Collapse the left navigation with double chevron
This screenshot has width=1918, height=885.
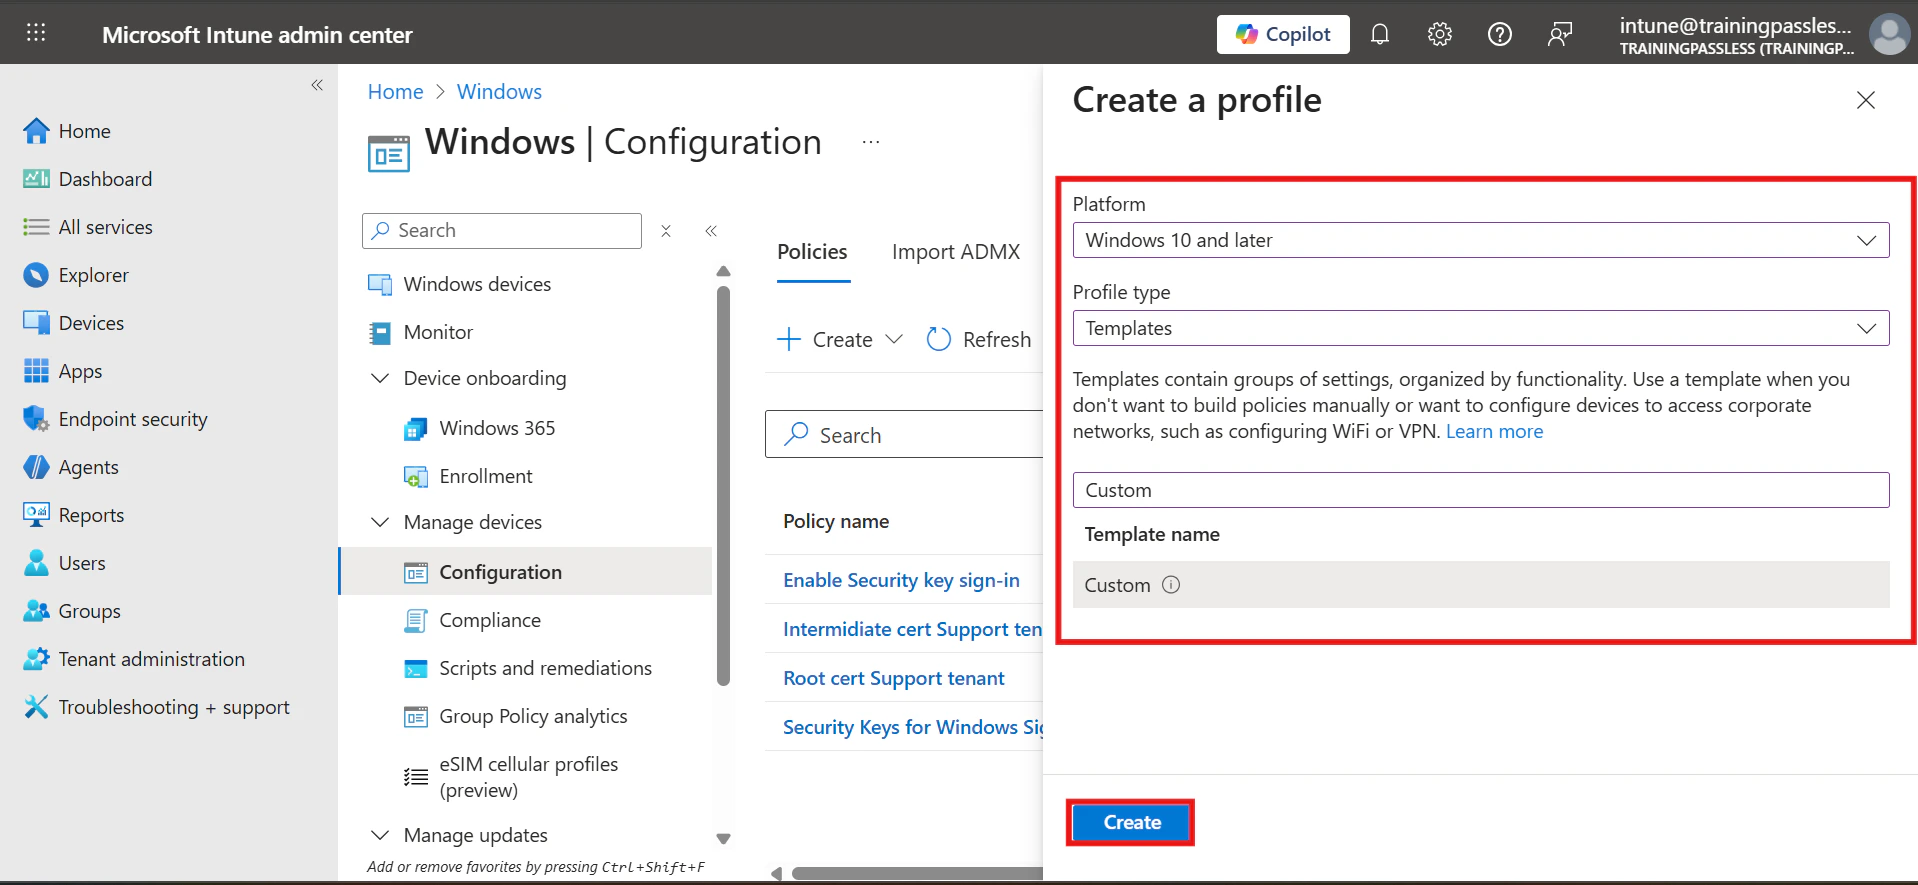pyautogui.click(x=317, y=85)
